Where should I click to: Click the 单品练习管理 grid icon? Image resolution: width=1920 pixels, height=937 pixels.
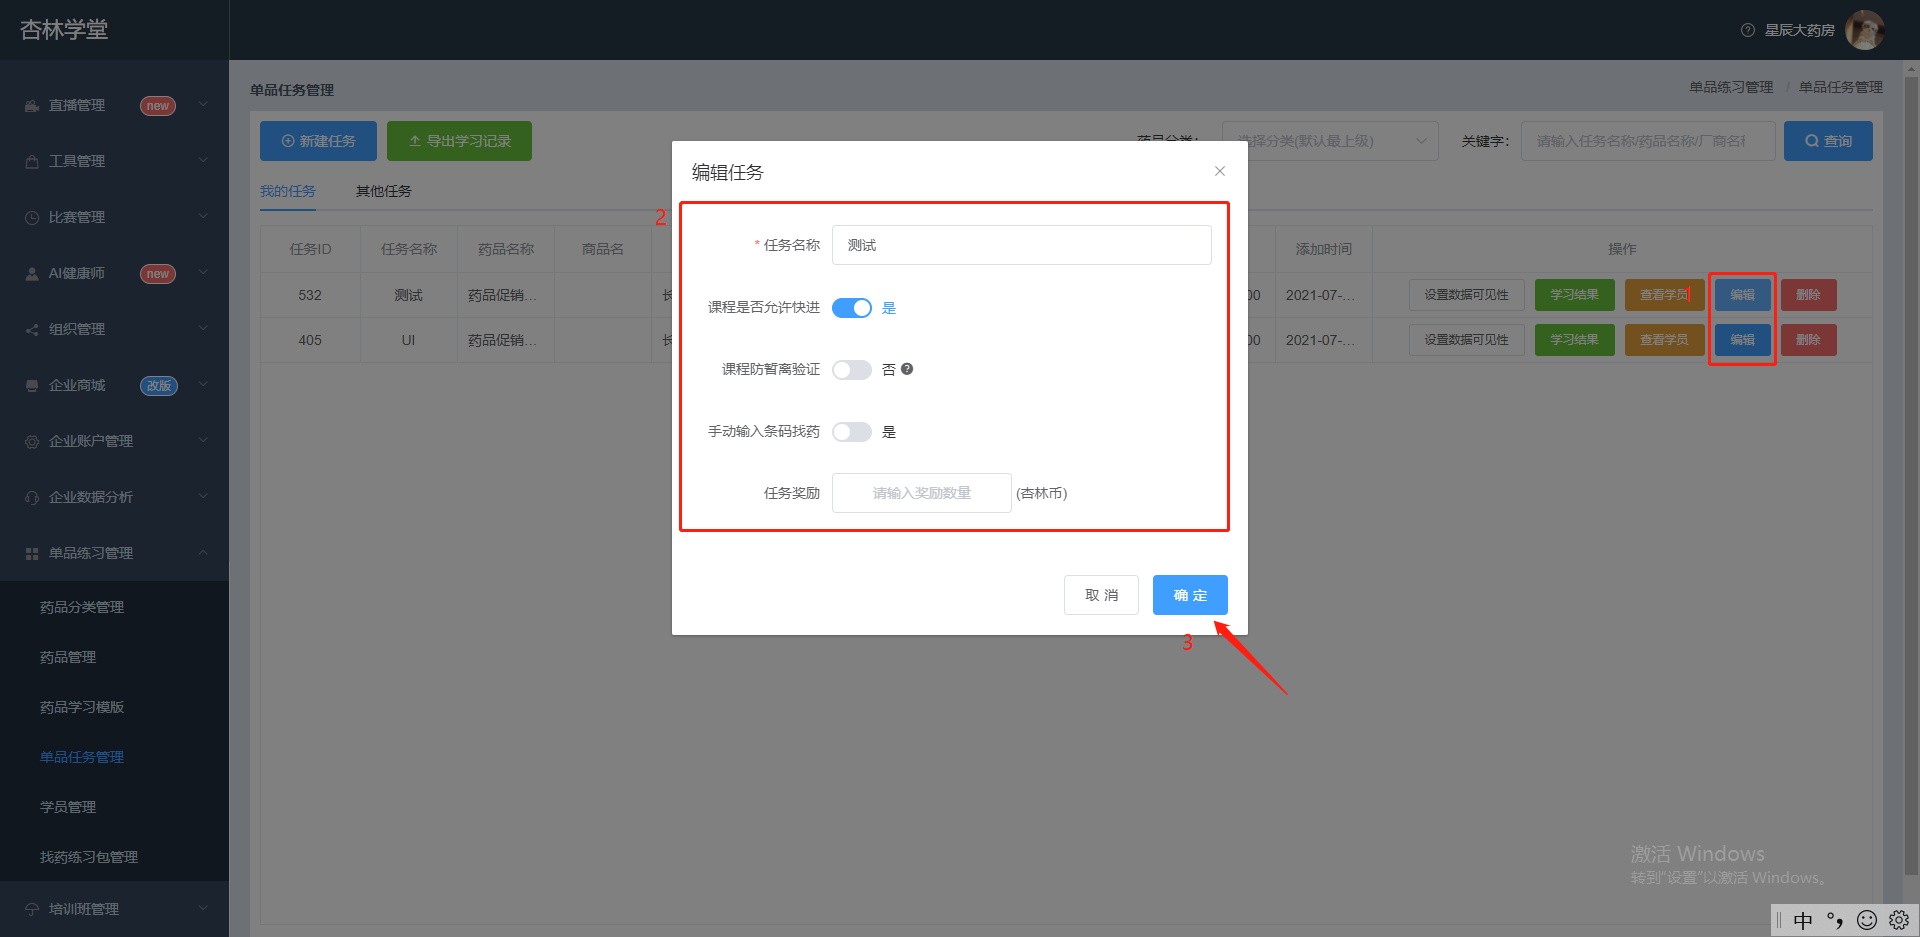coord(32,554)
